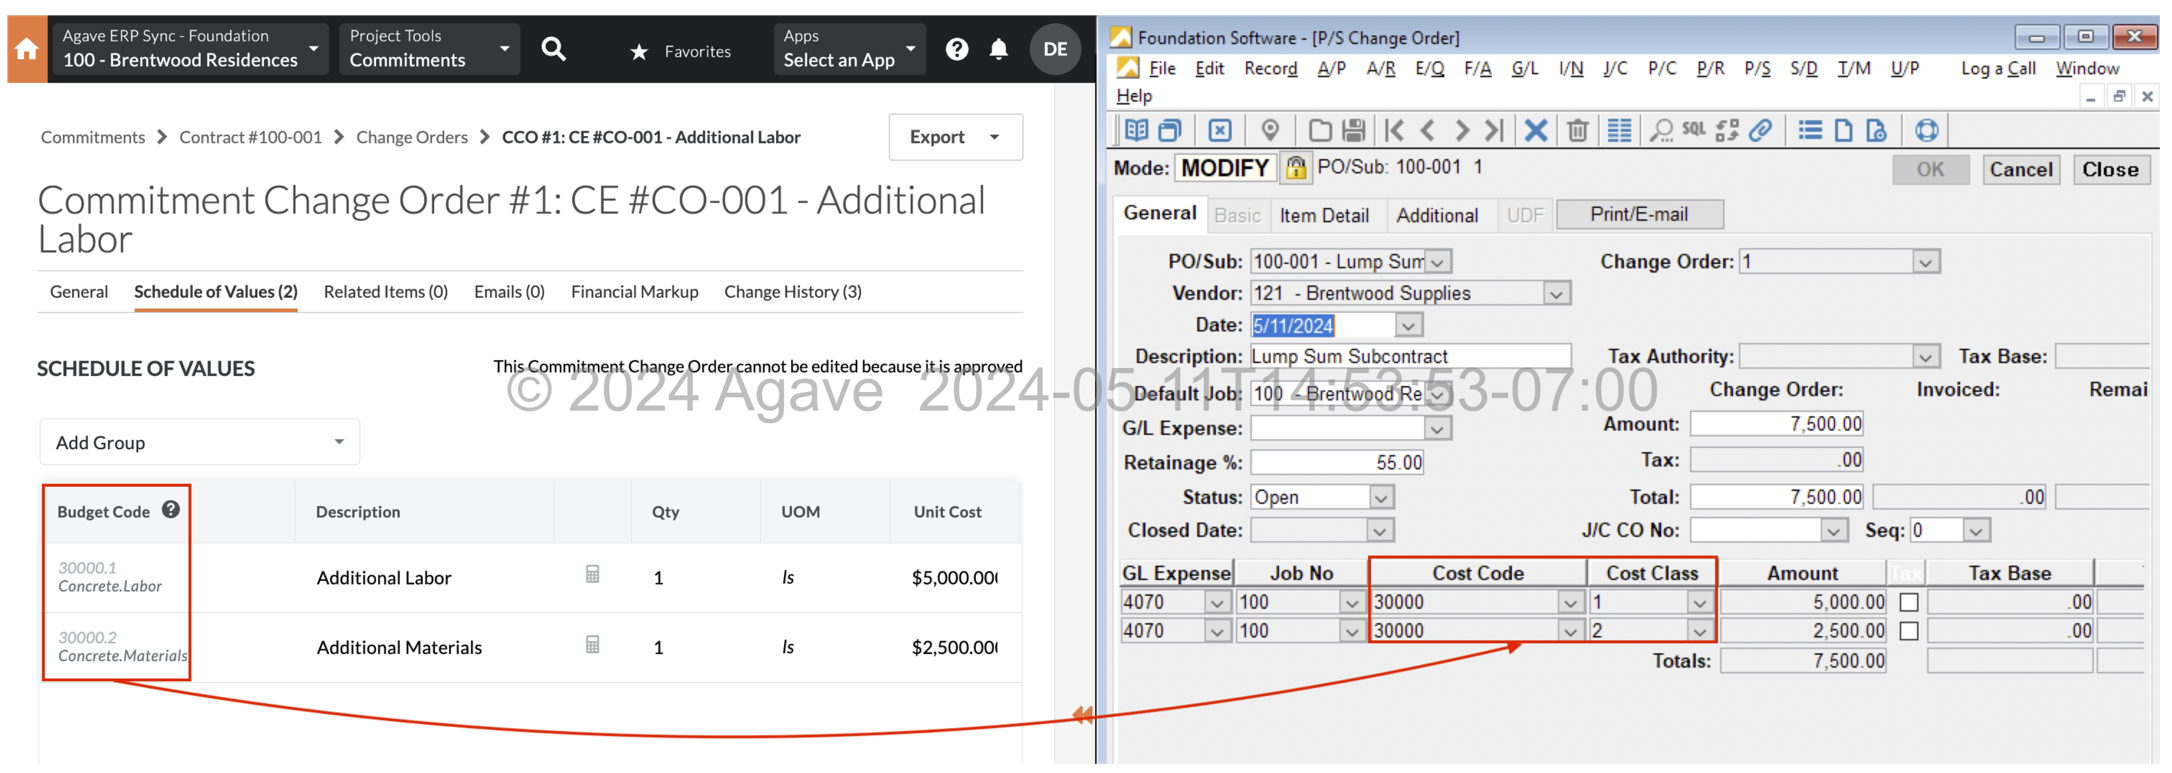Screen dimensions: 2172x773
Task: Click the Print/E-mail button
Action: [1639, 214]
